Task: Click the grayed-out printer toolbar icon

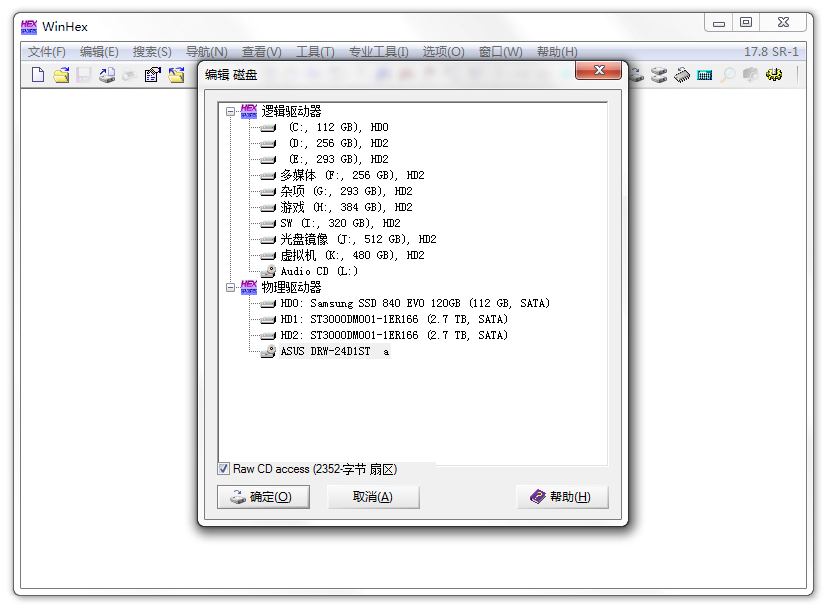Action: tap(129, 75)
